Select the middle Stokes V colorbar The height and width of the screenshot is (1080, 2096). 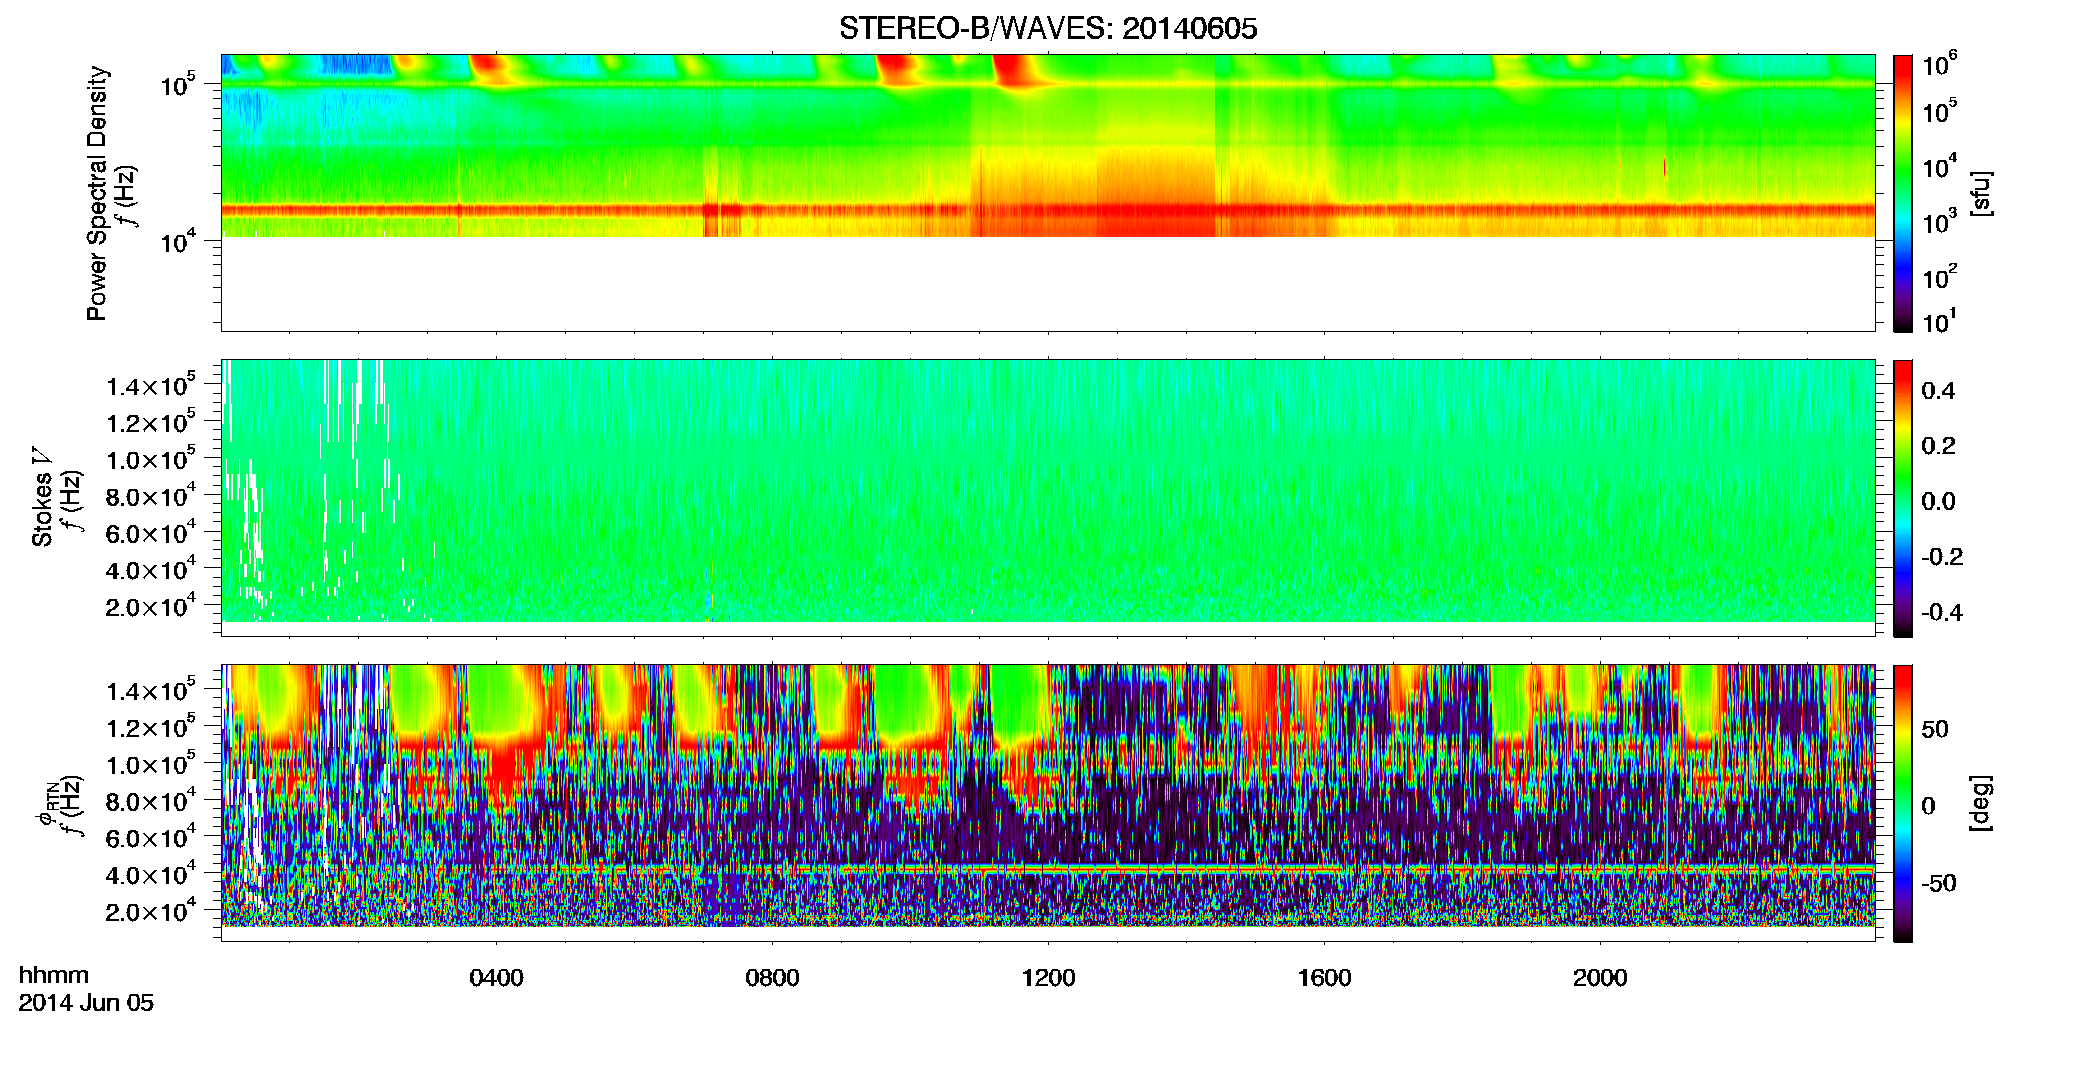pos(1902,498)
